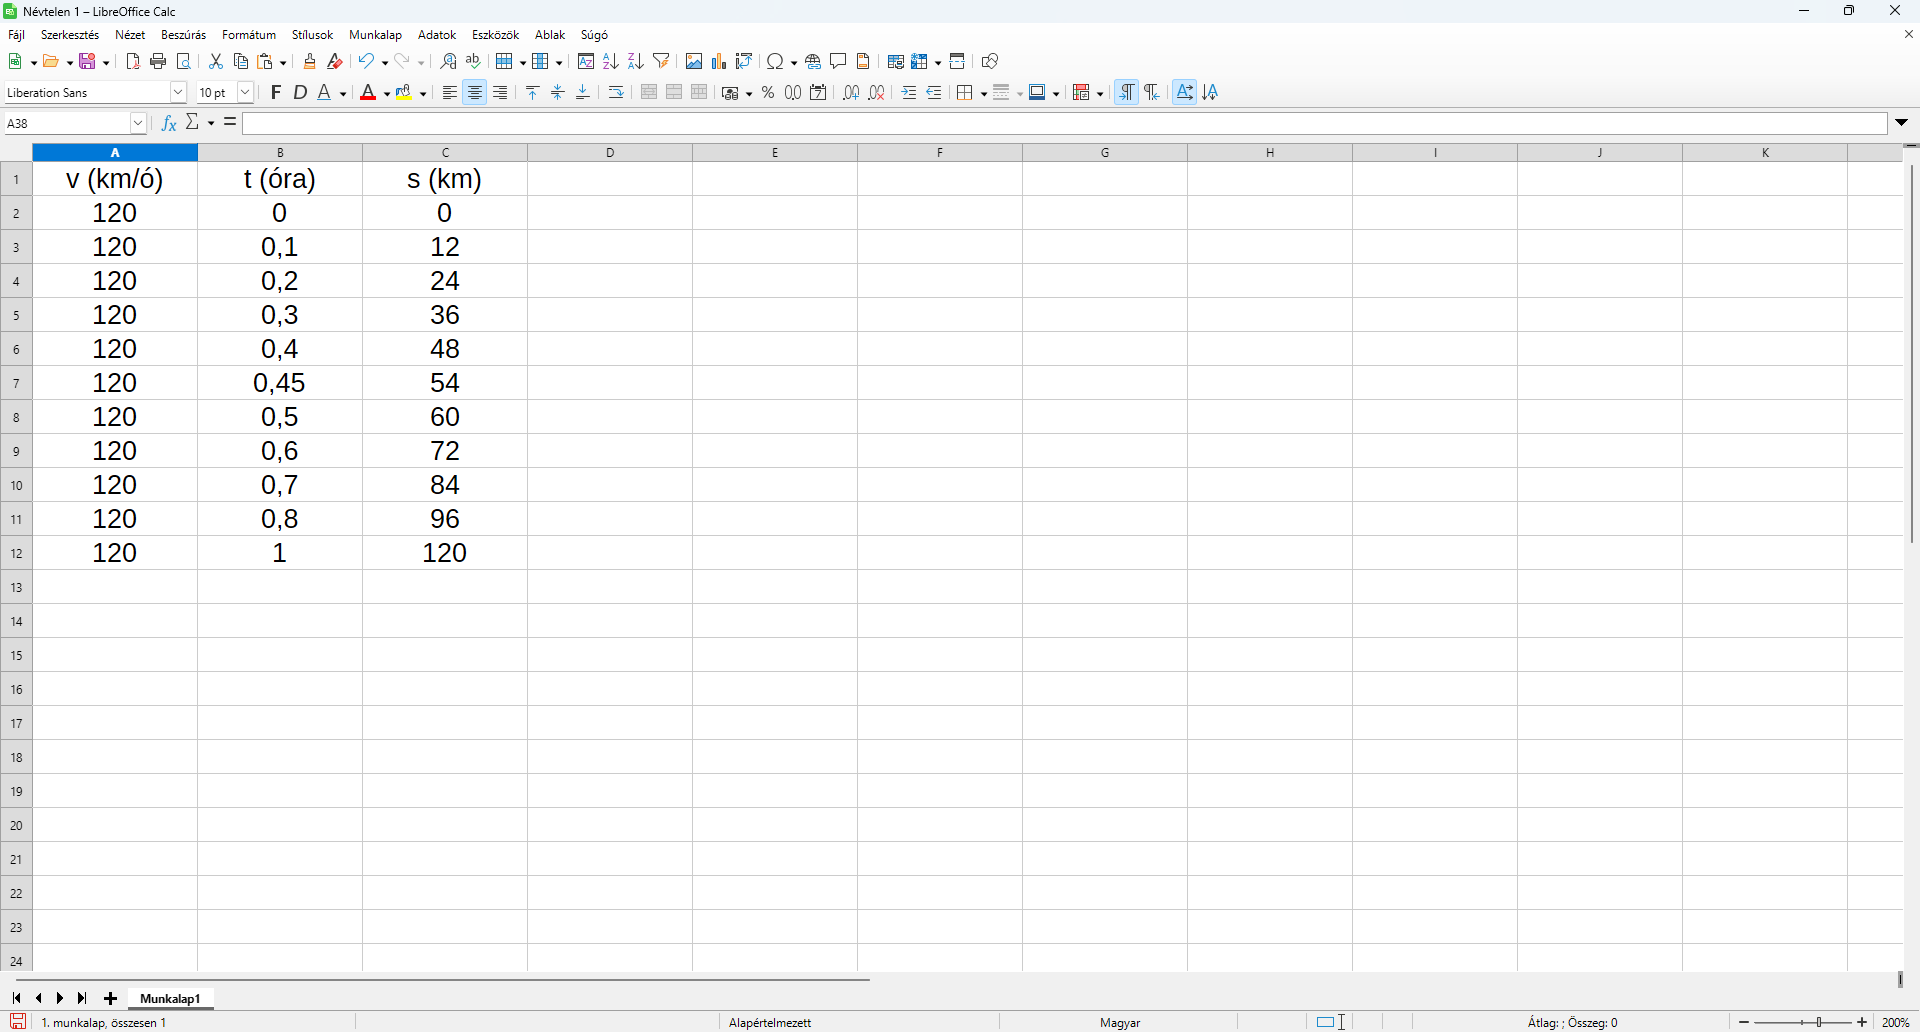Image resolution: width=1920 pixels, height=1032 pixels.
Task: Toggle center horizontal alignment
Action: click(475, 93)
